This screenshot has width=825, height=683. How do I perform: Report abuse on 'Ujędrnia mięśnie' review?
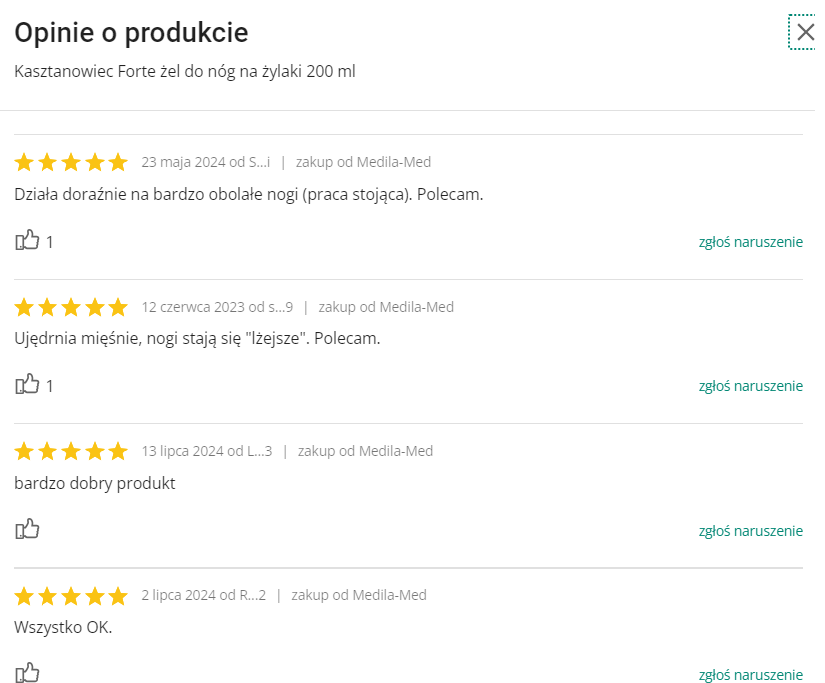tap(750, 386)
